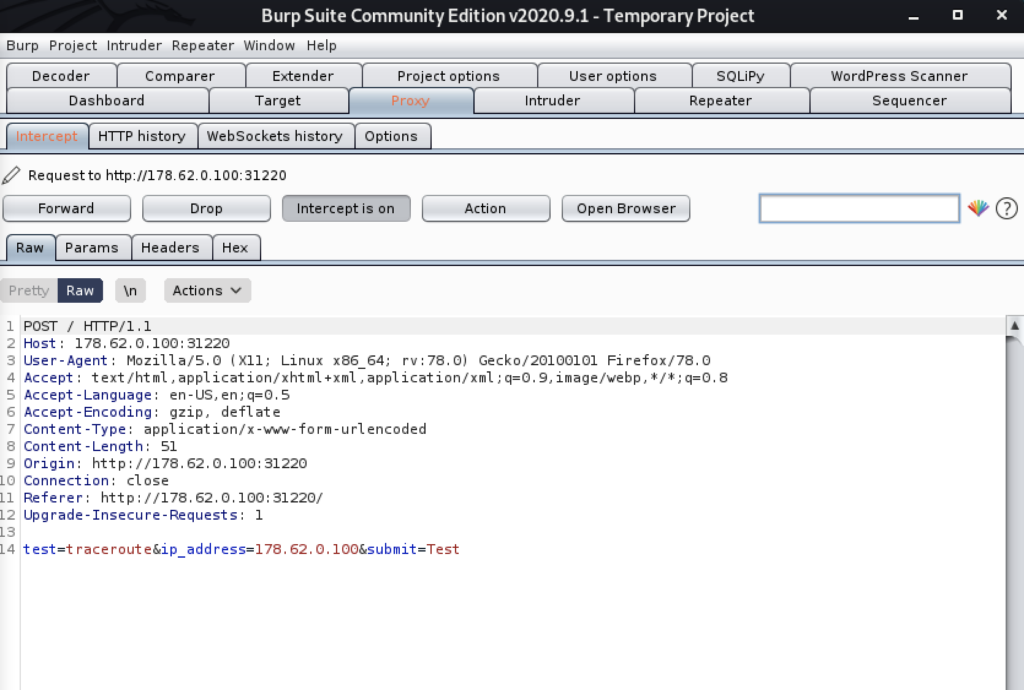Click the Content-Type header line
Screen dimensions: 1024x690
tap(225, 429)
